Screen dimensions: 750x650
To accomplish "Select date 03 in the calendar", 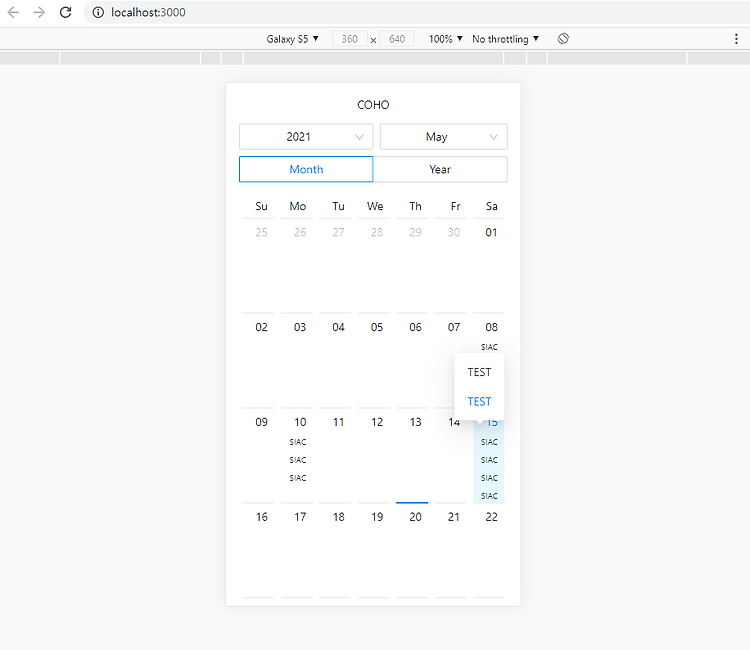I will click(x=300, y=327).
